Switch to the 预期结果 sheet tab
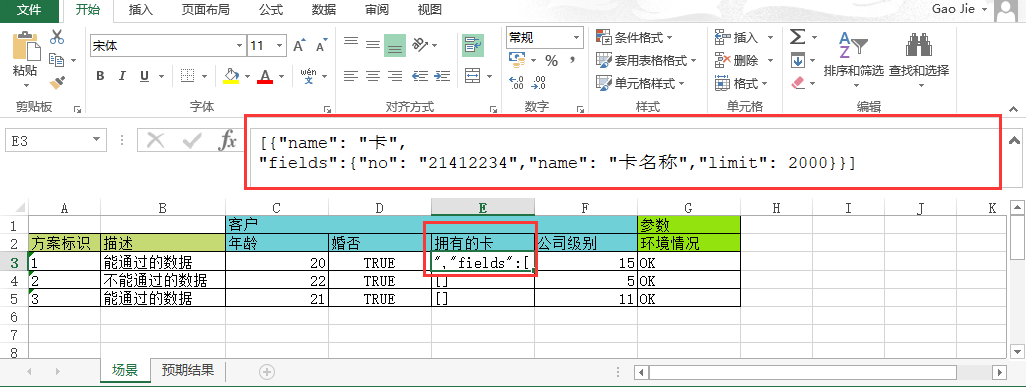 tap(188, 371)
